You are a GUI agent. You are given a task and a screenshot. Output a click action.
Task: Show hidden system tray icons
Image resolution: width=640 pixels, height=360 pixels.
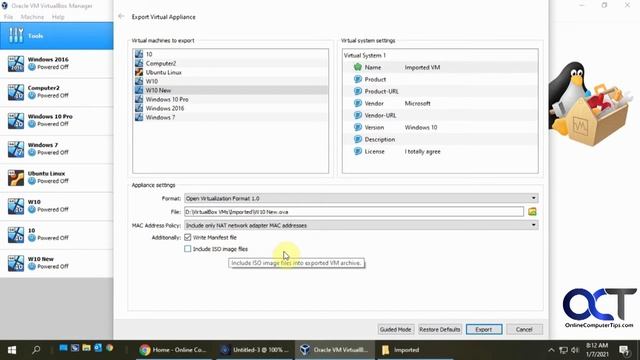pos(551,350)
